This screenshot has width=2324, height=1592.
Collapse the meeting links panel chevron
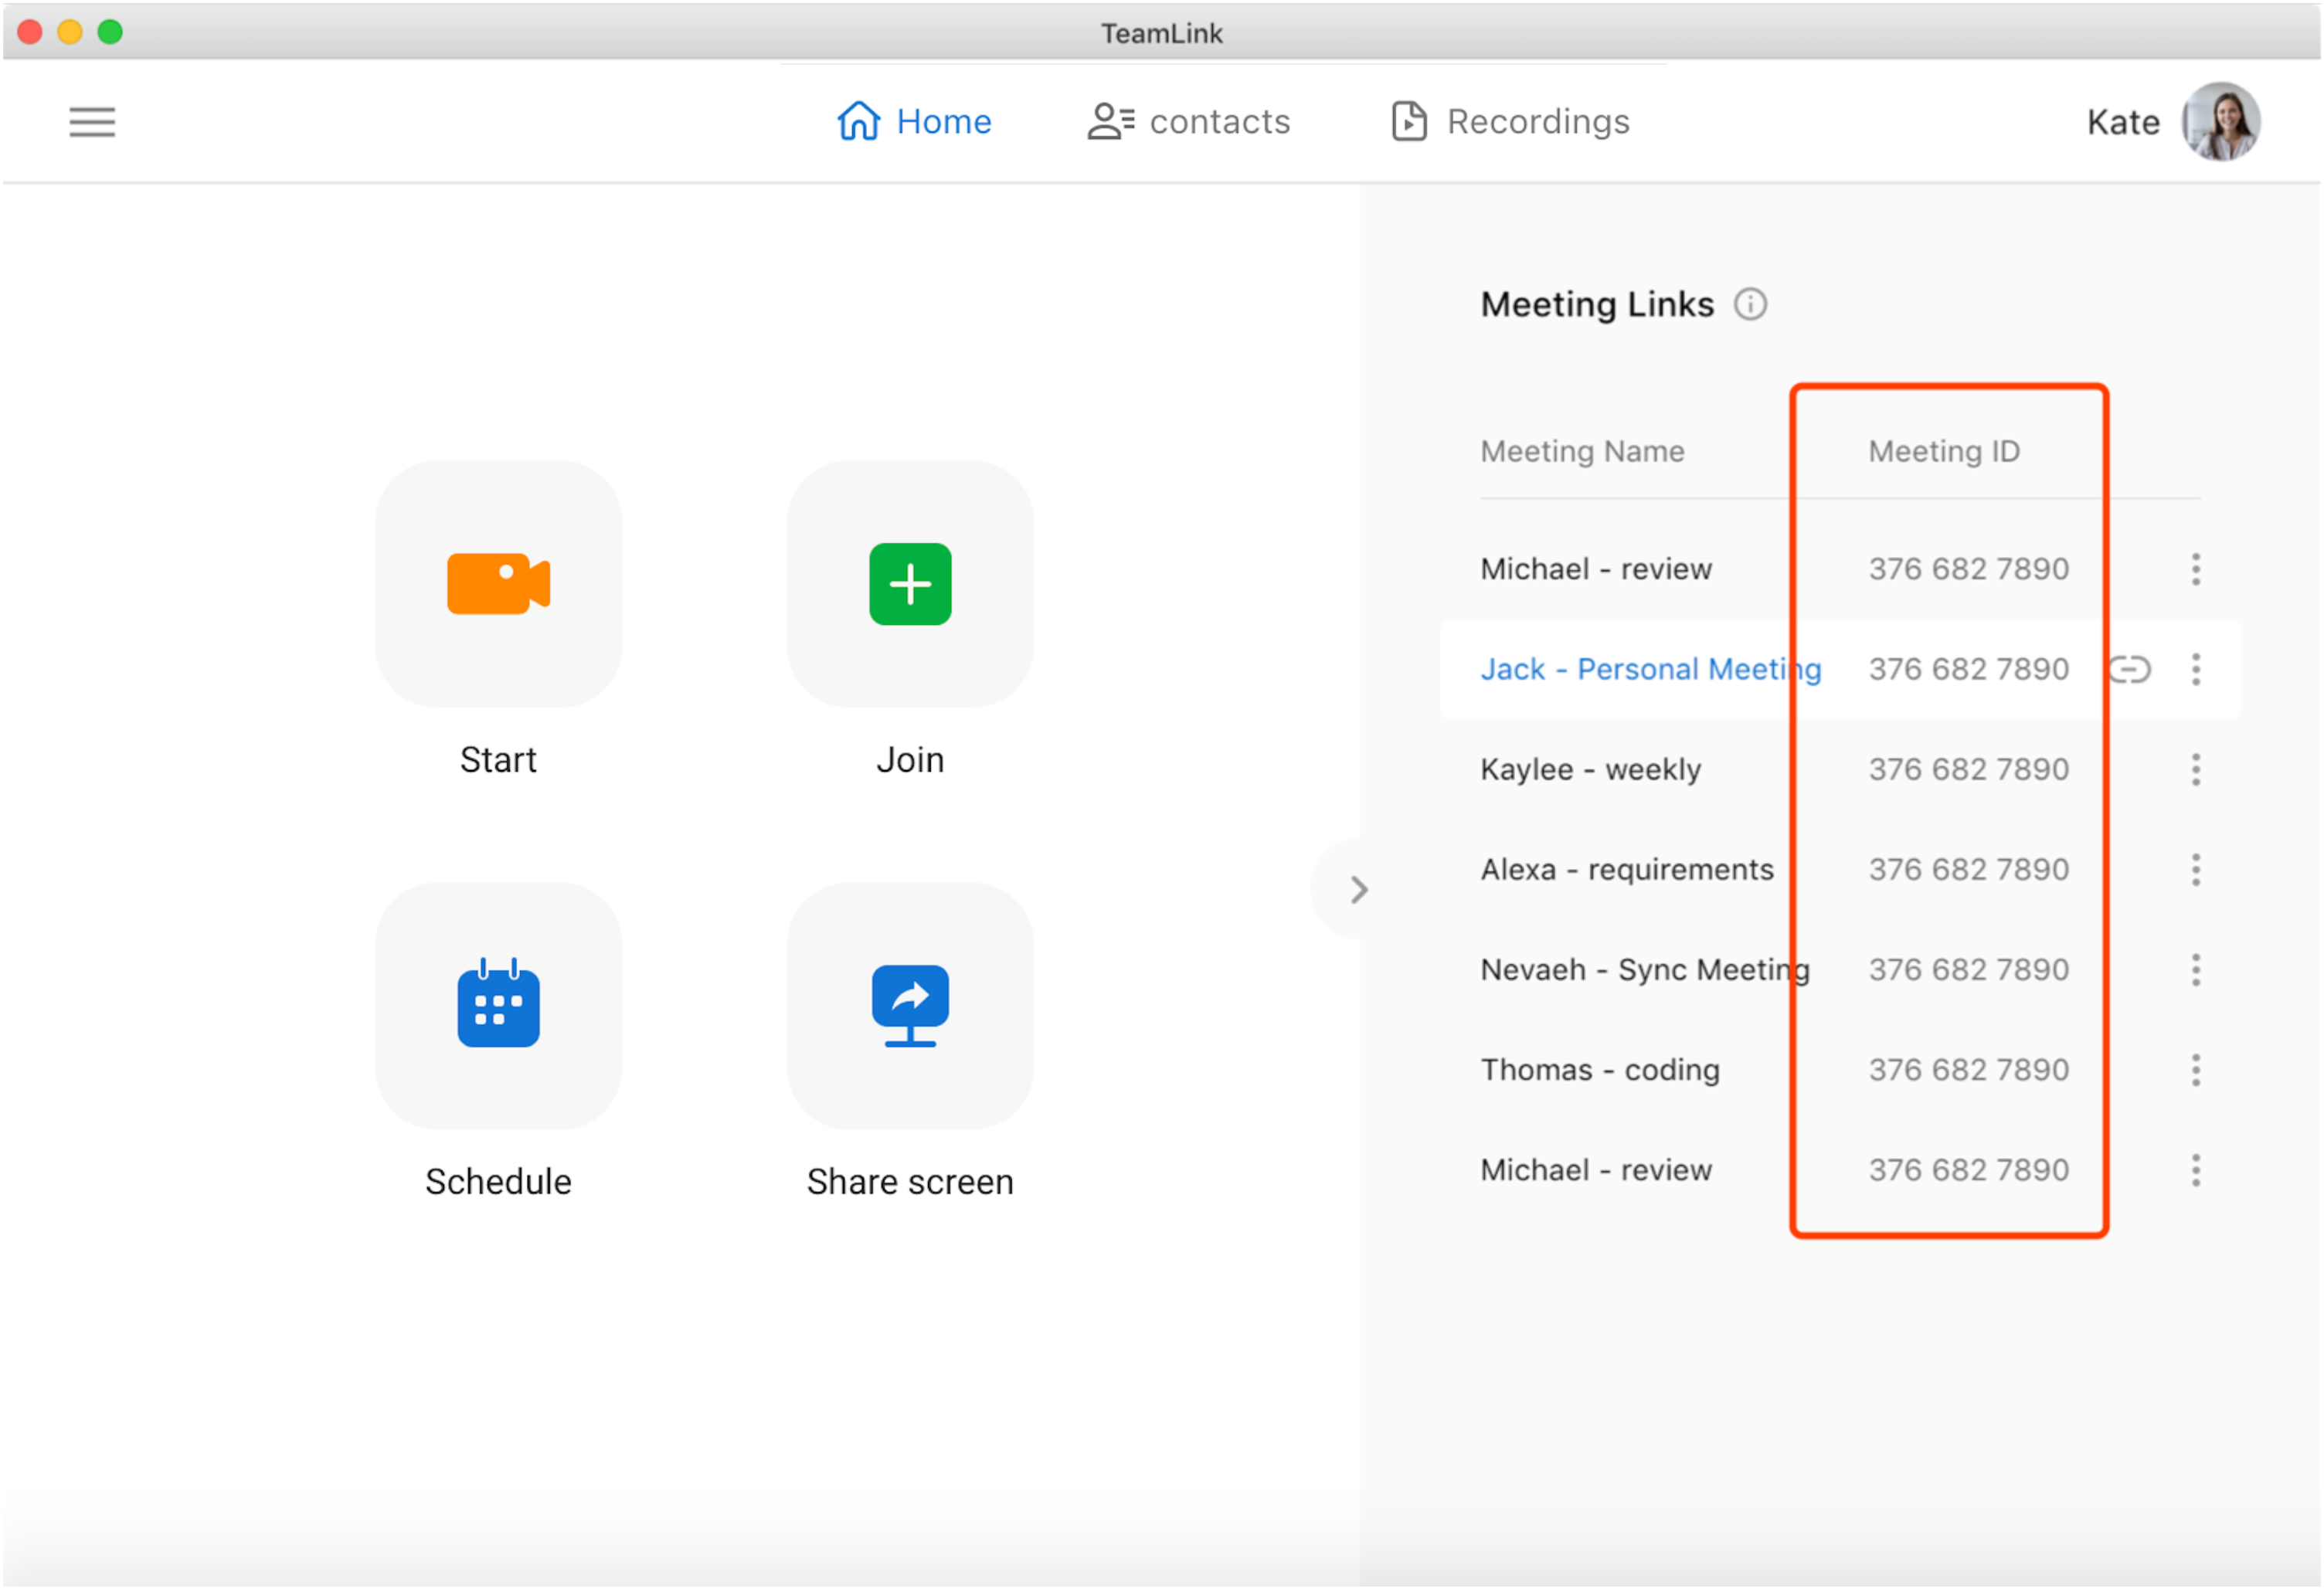click(1358, 889)
